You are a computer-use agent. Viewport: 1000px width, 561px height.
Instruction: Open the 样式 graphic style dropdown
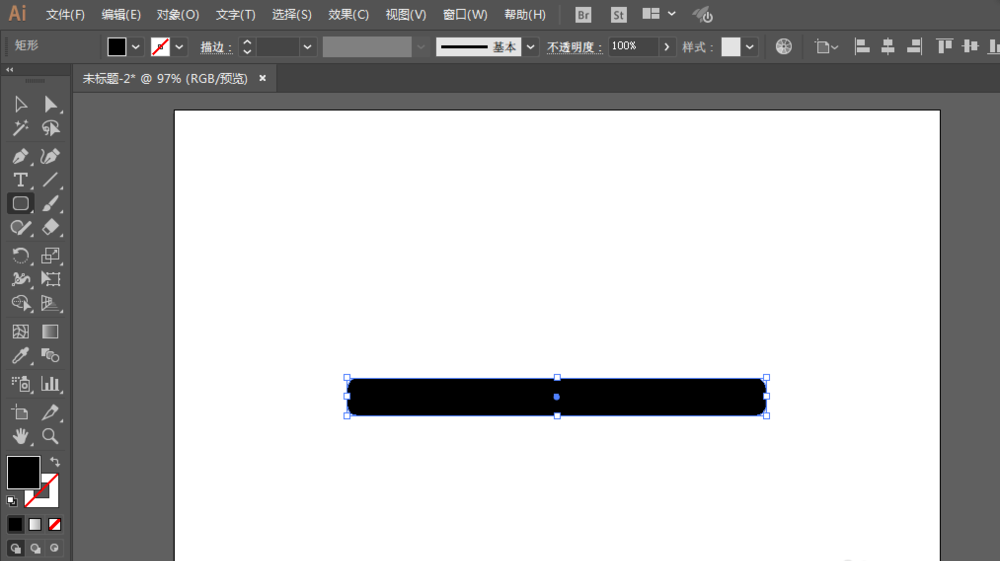tap(749, 47)
